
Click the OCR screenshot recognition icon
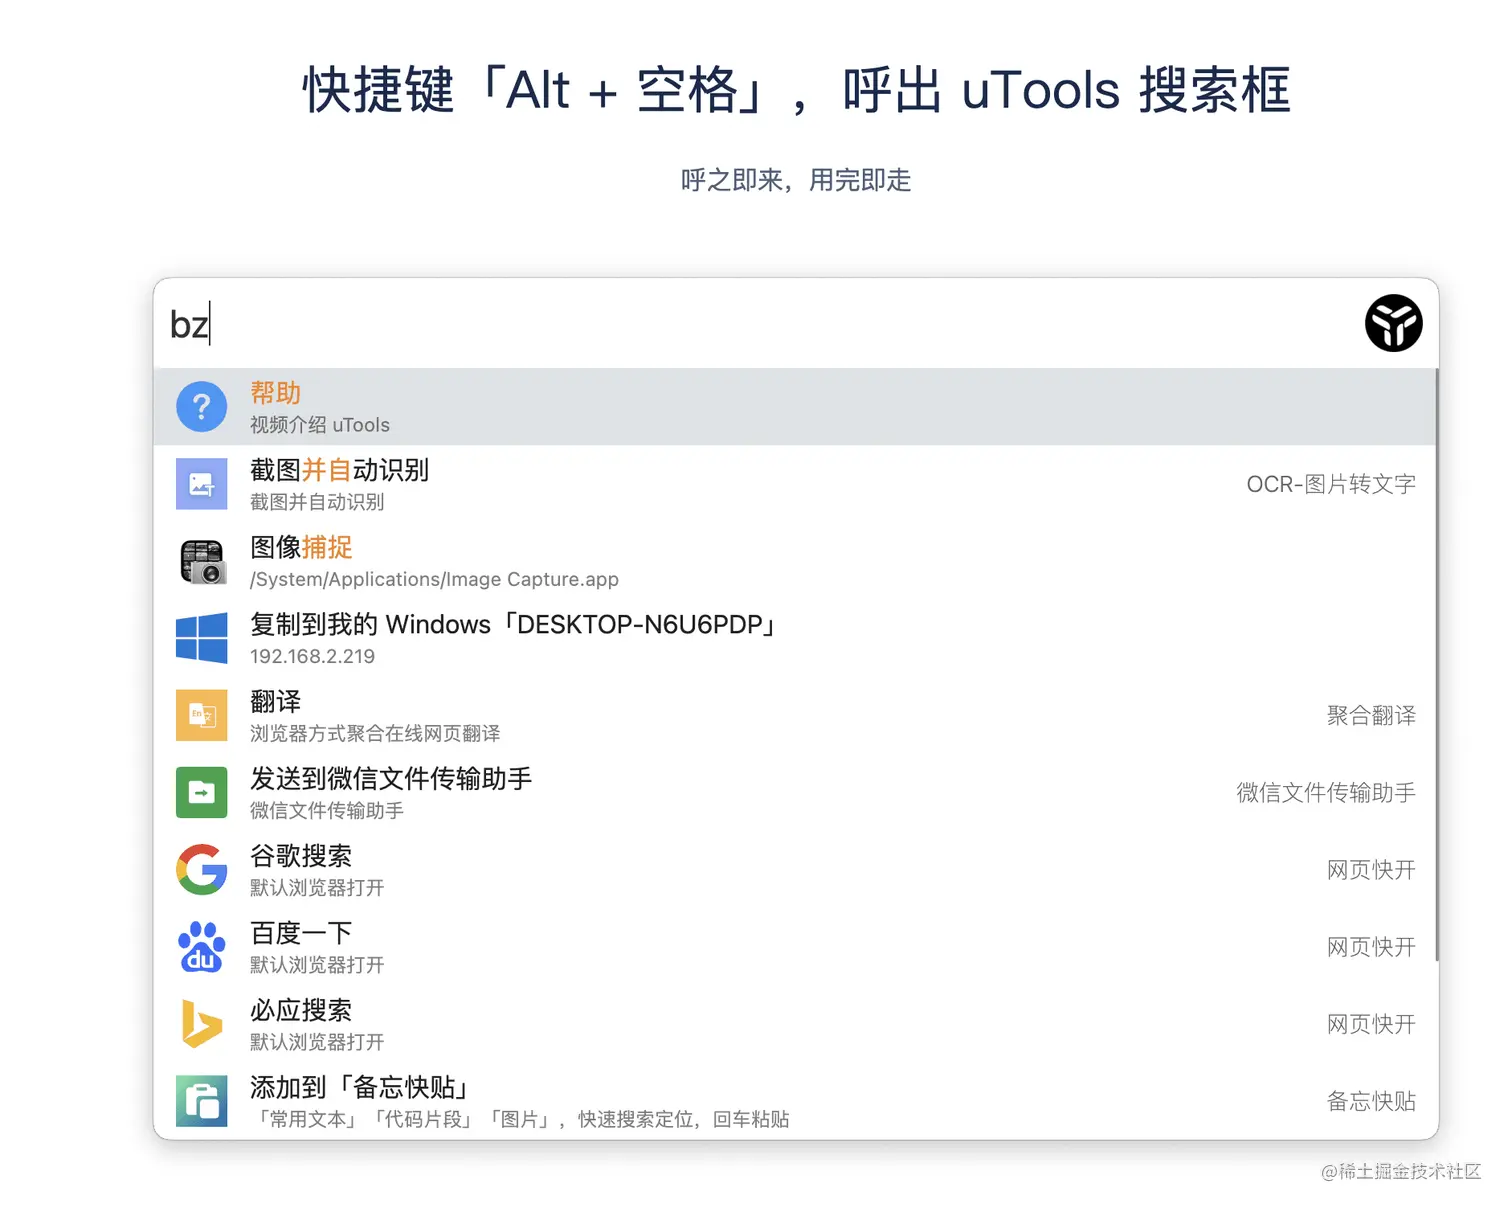(201, 484)
